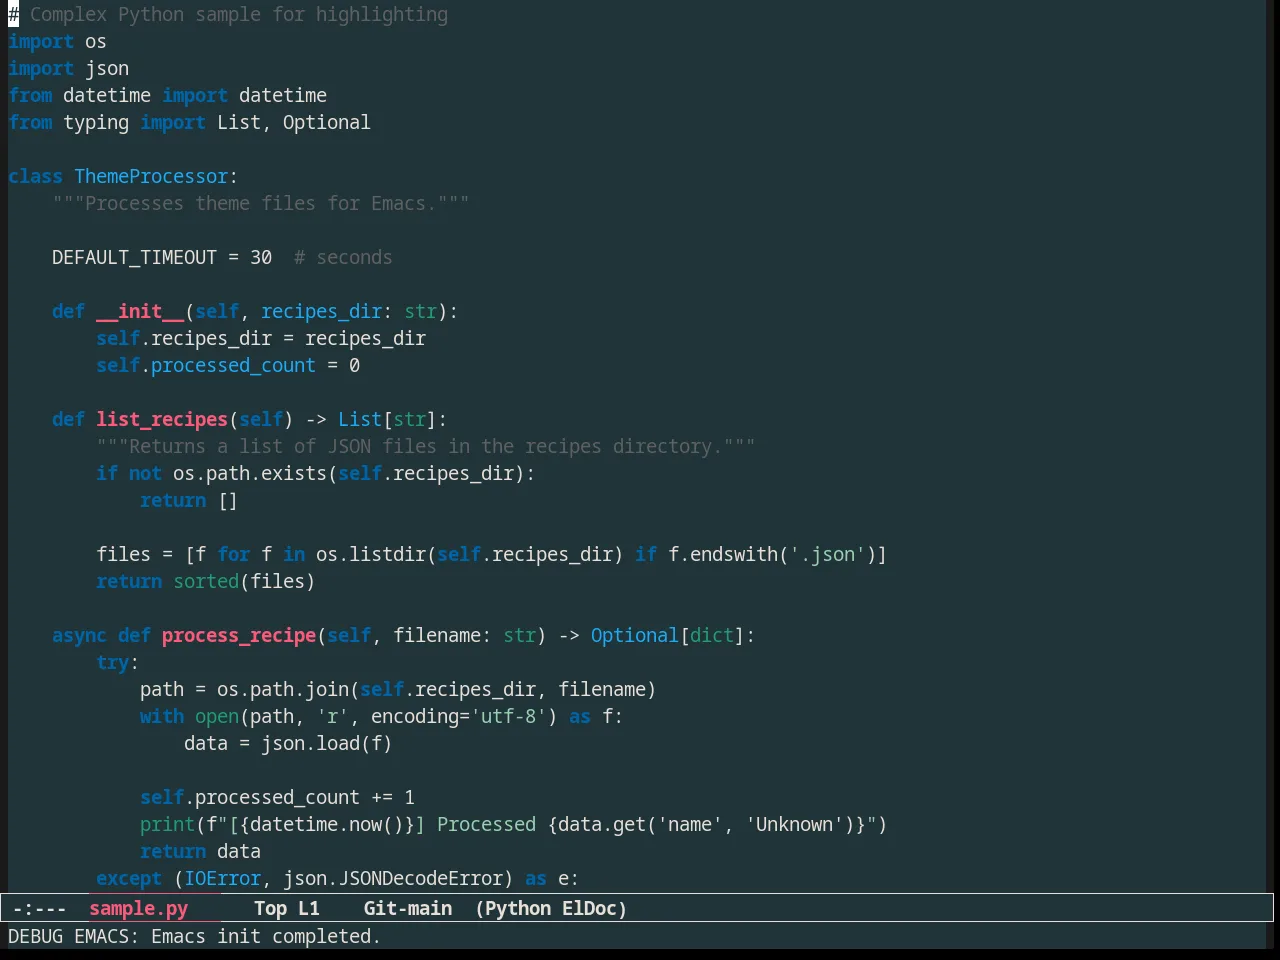Screen dimensions: 1280x960
Task: Click 'os.path.exists' call
Action: [x=250, y=473]
